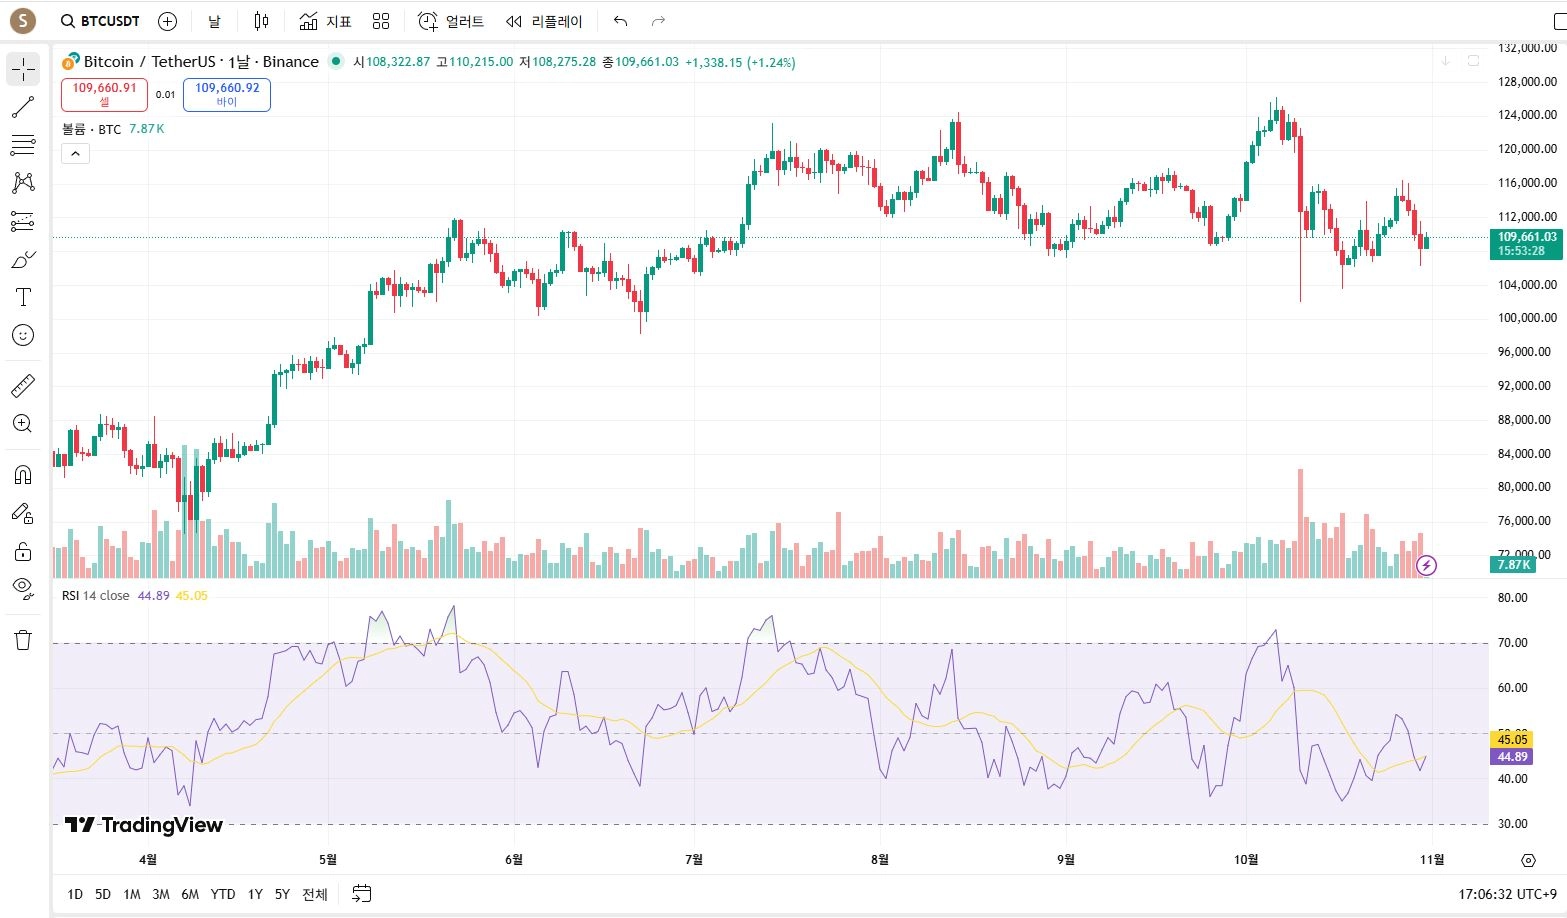Viewport: 1567px width, 918px height.
Task: Switch to 5D time range
Action: coord(103,894)
